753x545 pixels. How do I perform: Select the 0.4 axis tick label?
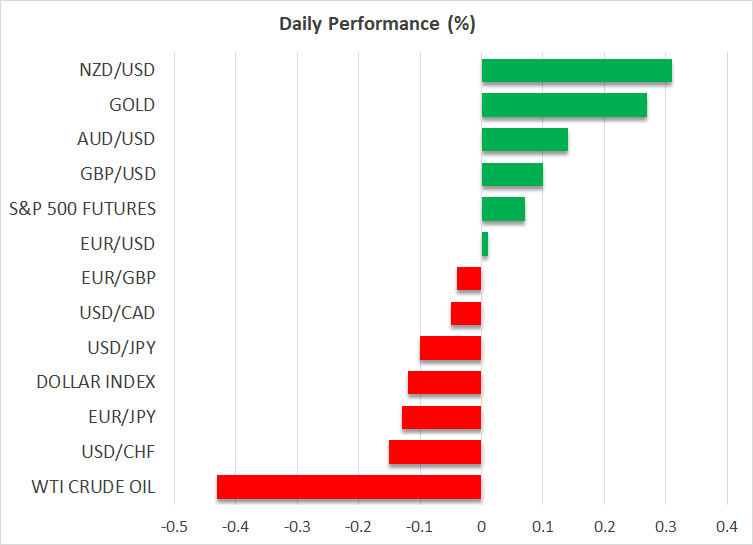[727, 526]
